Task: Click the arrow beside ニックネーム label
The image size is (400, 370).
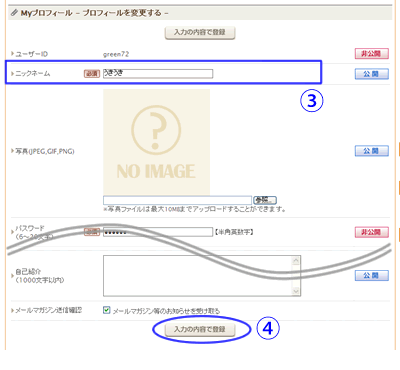Action: pyautogui.click(x=12, y=74)
